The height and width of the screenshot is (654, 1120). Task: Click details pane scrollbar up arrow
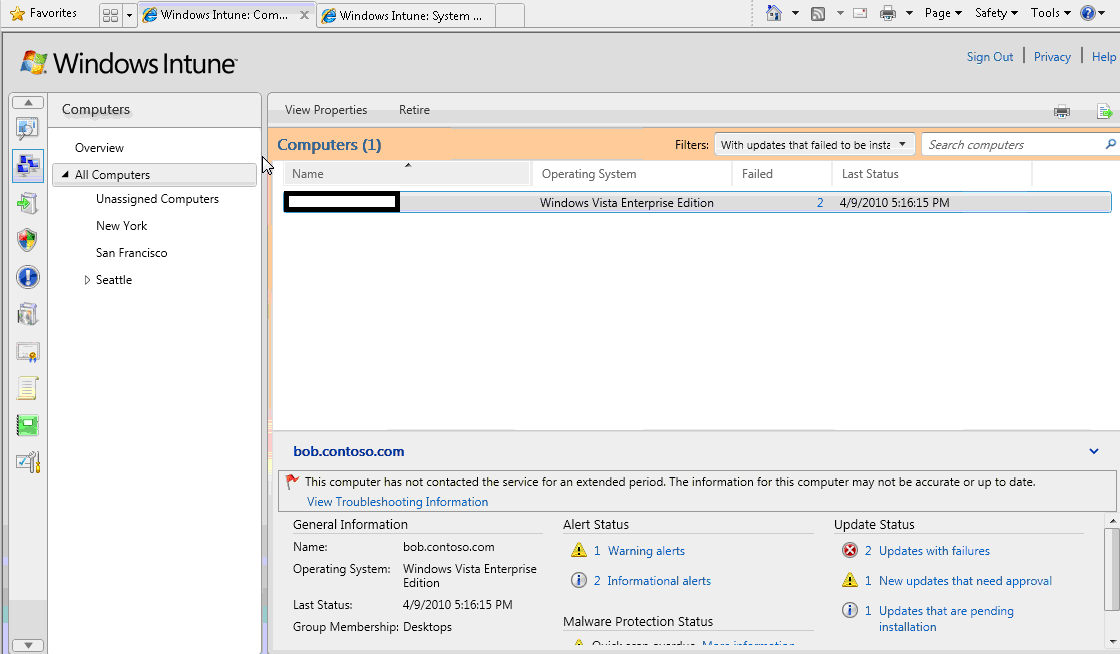[1112, 522]
